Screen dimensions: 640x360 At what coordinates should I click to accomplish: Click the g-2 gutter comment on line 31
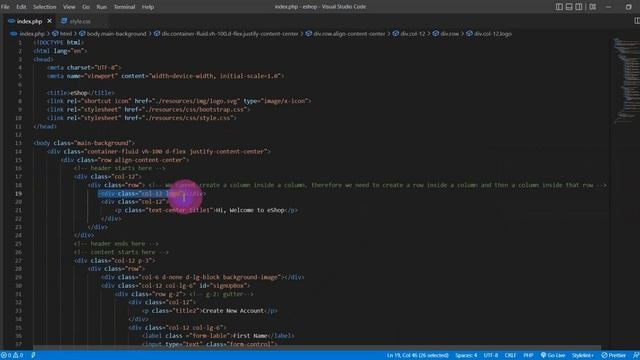click(221, 294)
